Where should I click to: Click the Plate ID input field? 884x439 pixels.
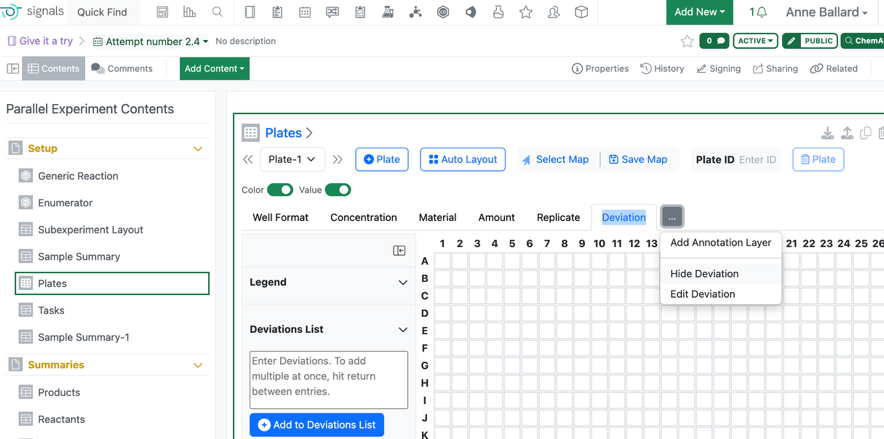(758, 159)
